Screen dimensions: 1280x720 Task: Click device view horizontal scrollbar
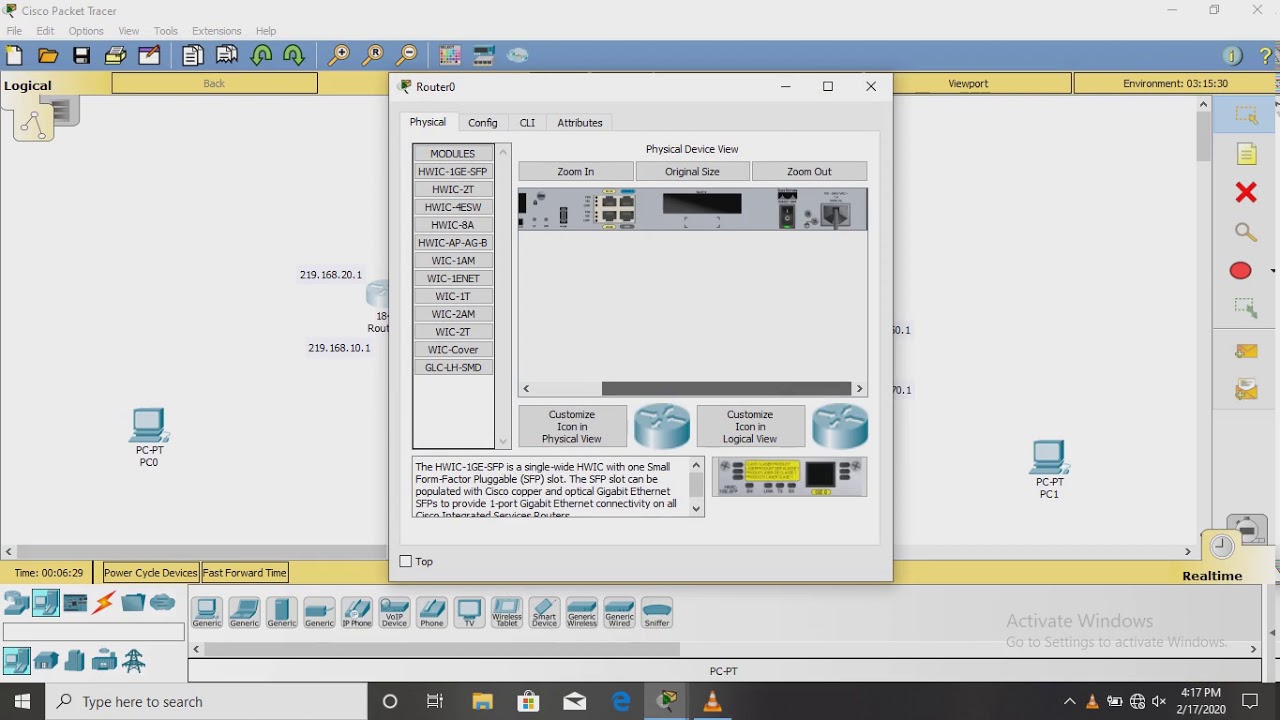pyautogui.click(x=726, y=388)
